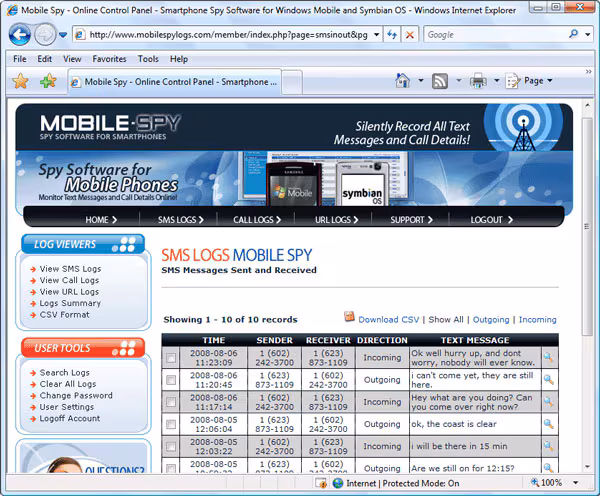The width and height of the screenshot is (600, 496).
Task: Select the Mobile Spy browser tab
Action: click(174, 82)
